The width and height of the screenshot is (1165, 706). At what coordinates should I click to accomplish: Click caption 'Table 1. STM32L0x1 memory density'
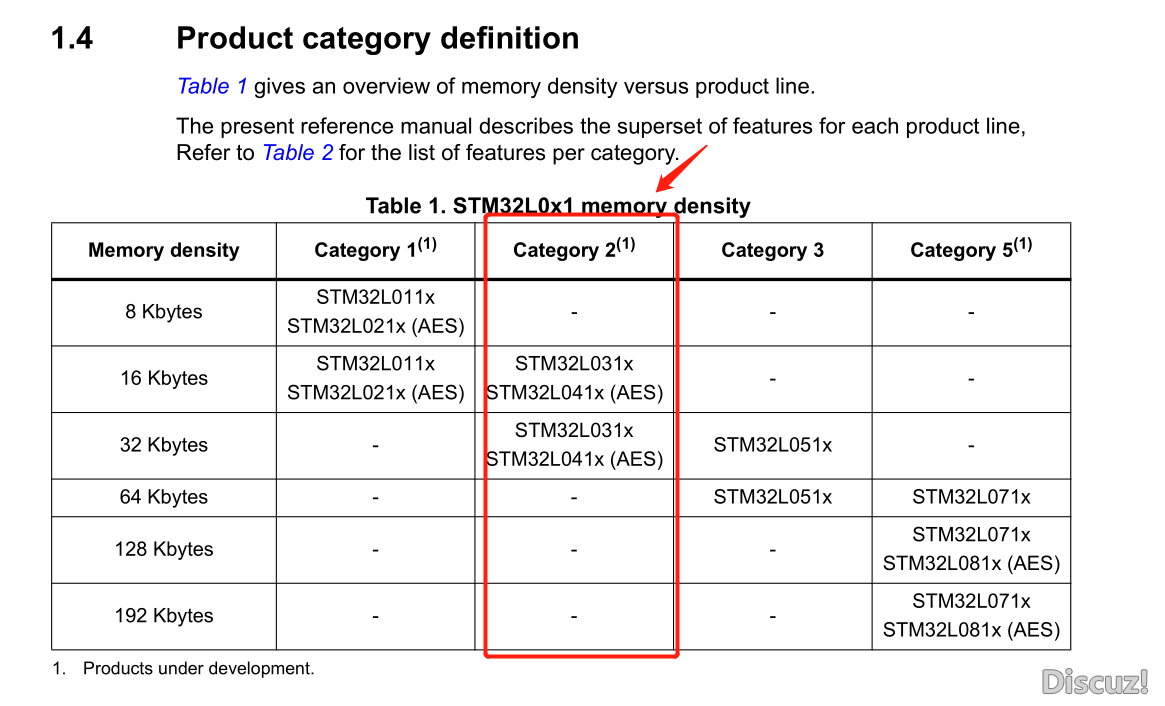pyautogui.click(x=558, y=206)
